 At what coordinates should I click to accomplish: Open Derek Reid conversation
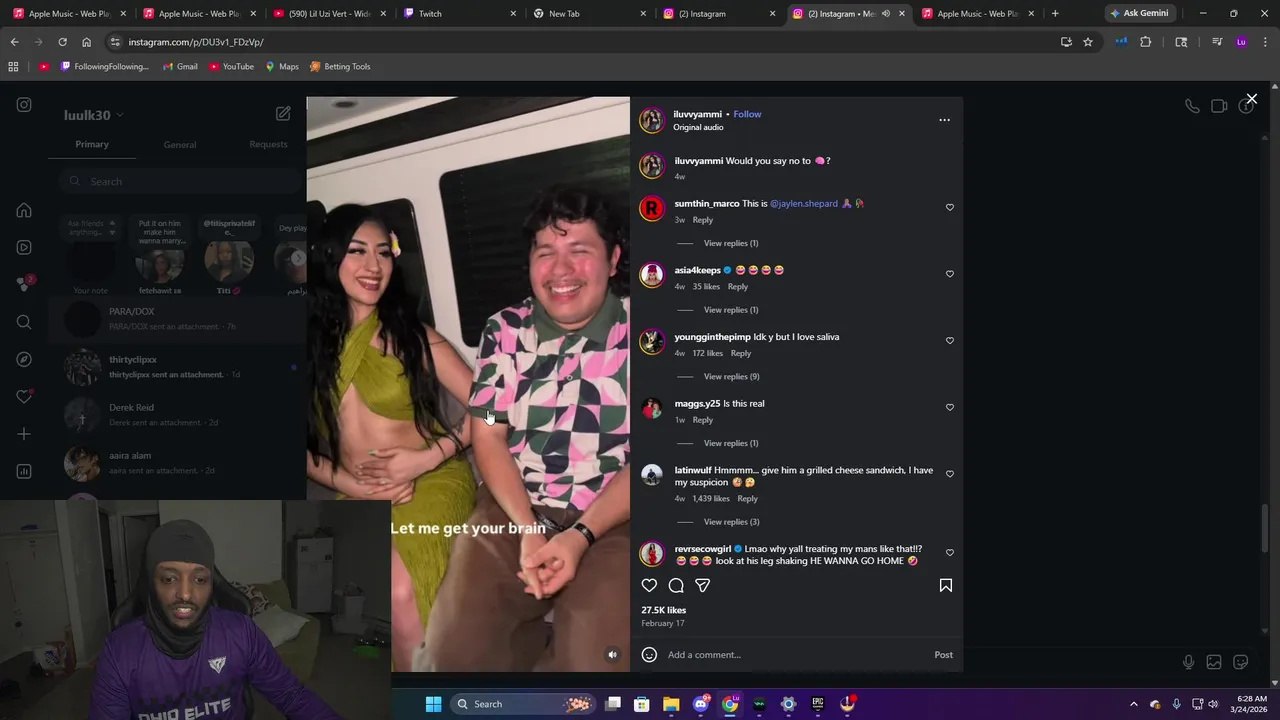(x=177, y=415)
